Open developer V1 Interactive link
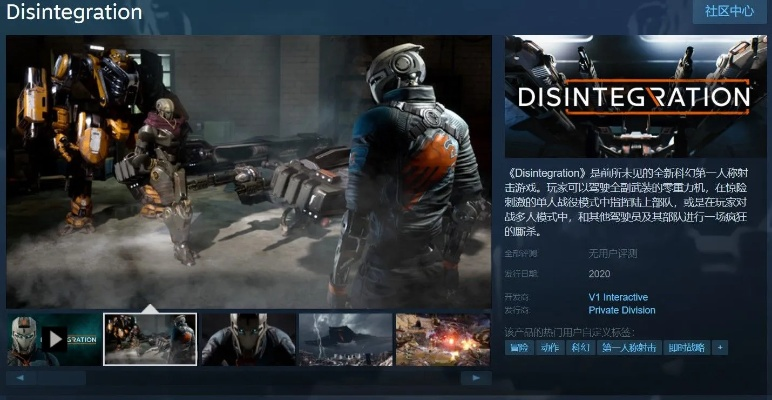This screenshot has height=400, width=772. [x=618, y=297]
